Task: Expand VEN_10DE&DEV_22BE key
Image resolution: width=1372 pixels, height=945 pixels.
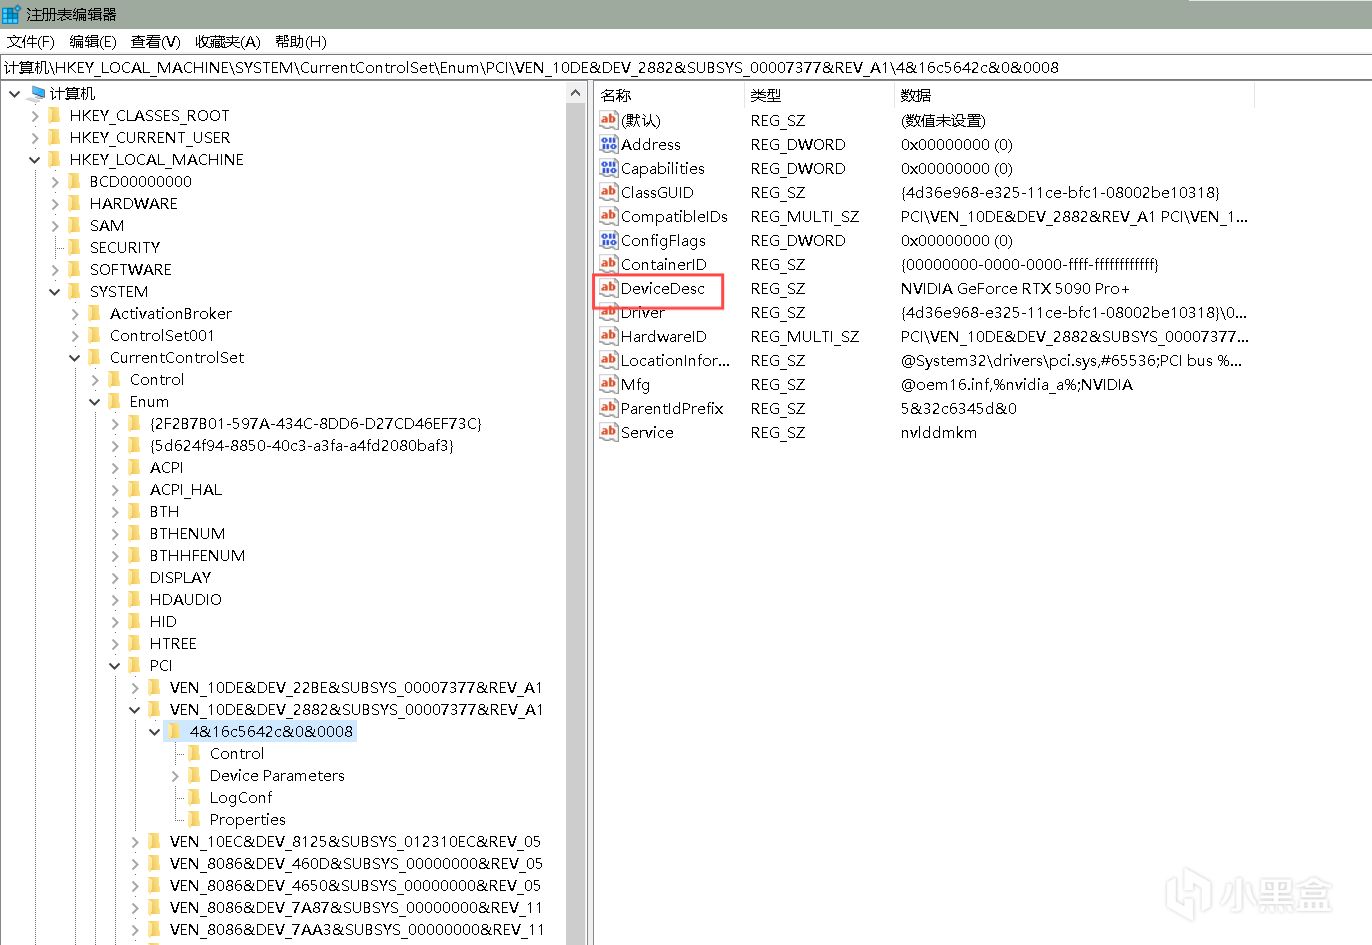Action: pyautogui.click(x=135, y=687)
